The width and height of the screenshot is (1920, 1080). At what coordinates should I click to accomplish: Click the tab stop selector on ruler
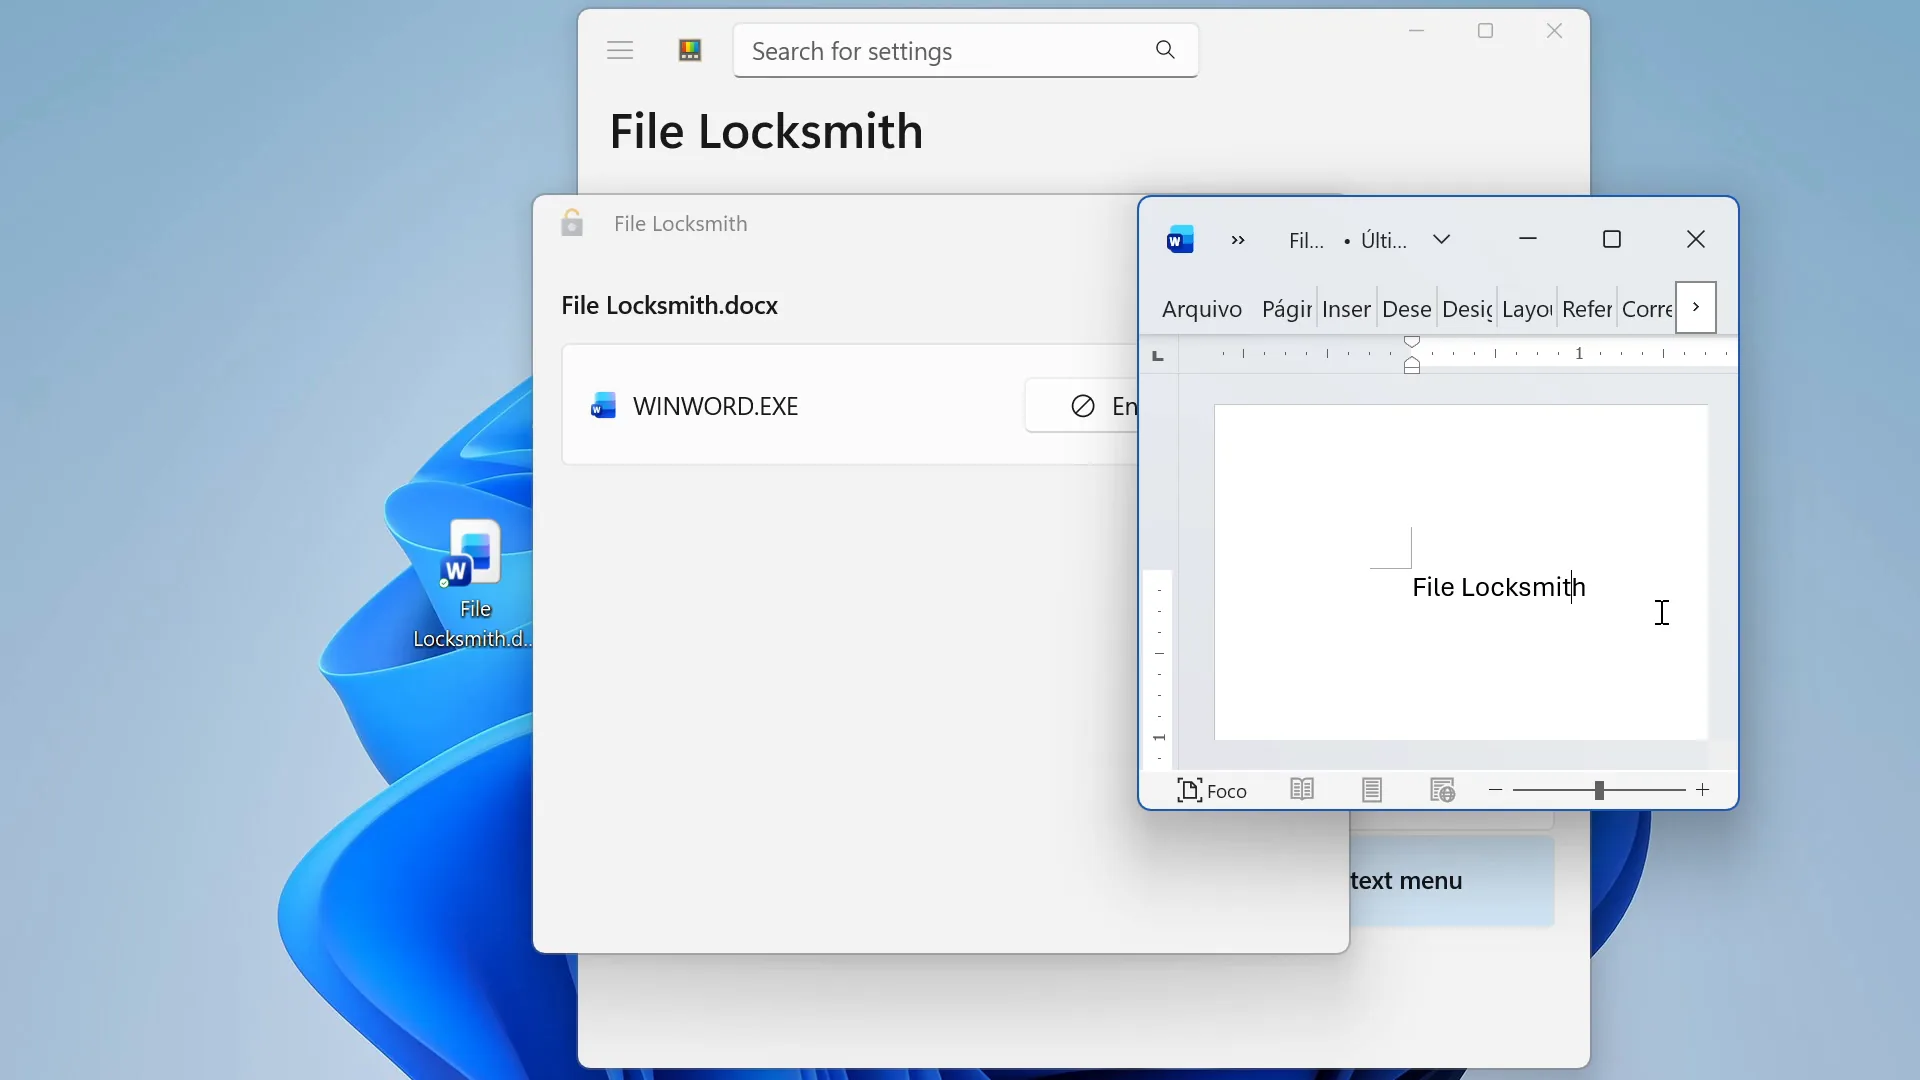tap(1158, 355)
